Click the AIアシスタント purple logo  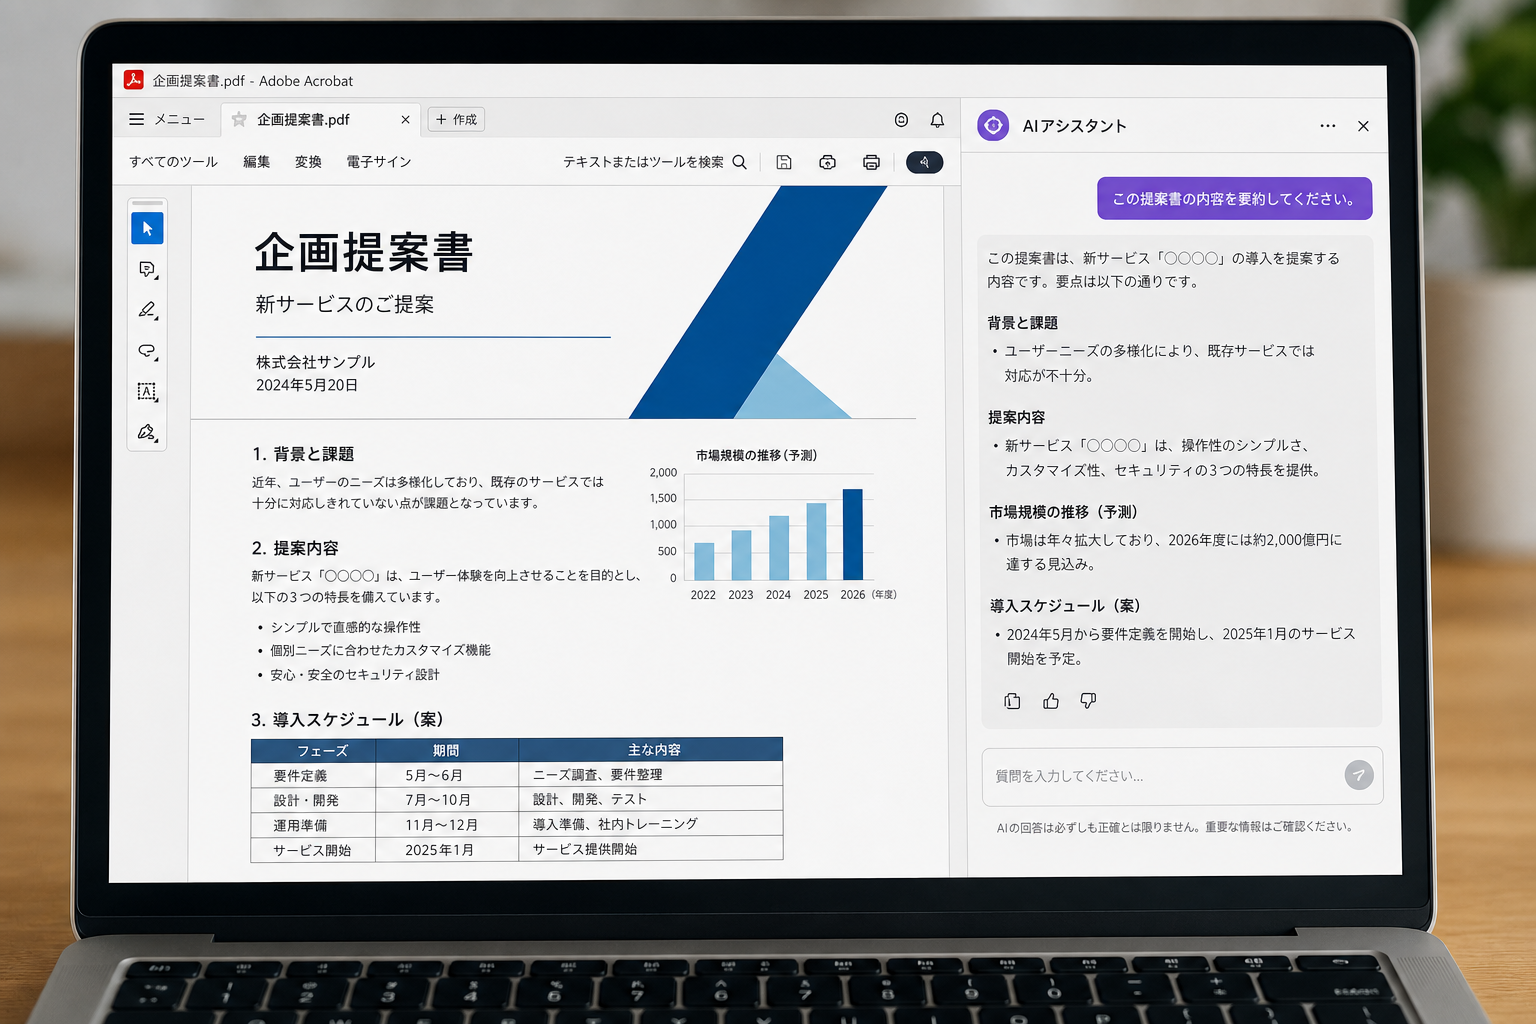coord(993,125)
